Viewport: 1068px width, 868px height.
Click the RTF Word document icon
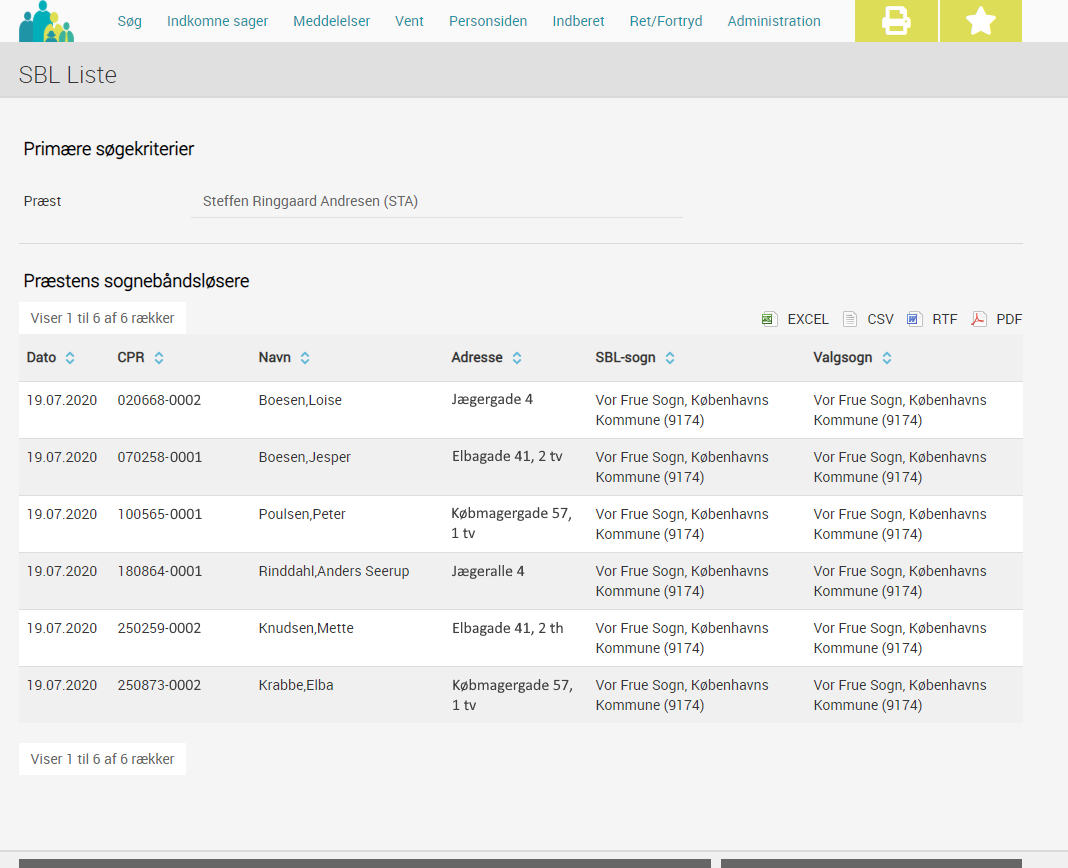coord(914,319)
